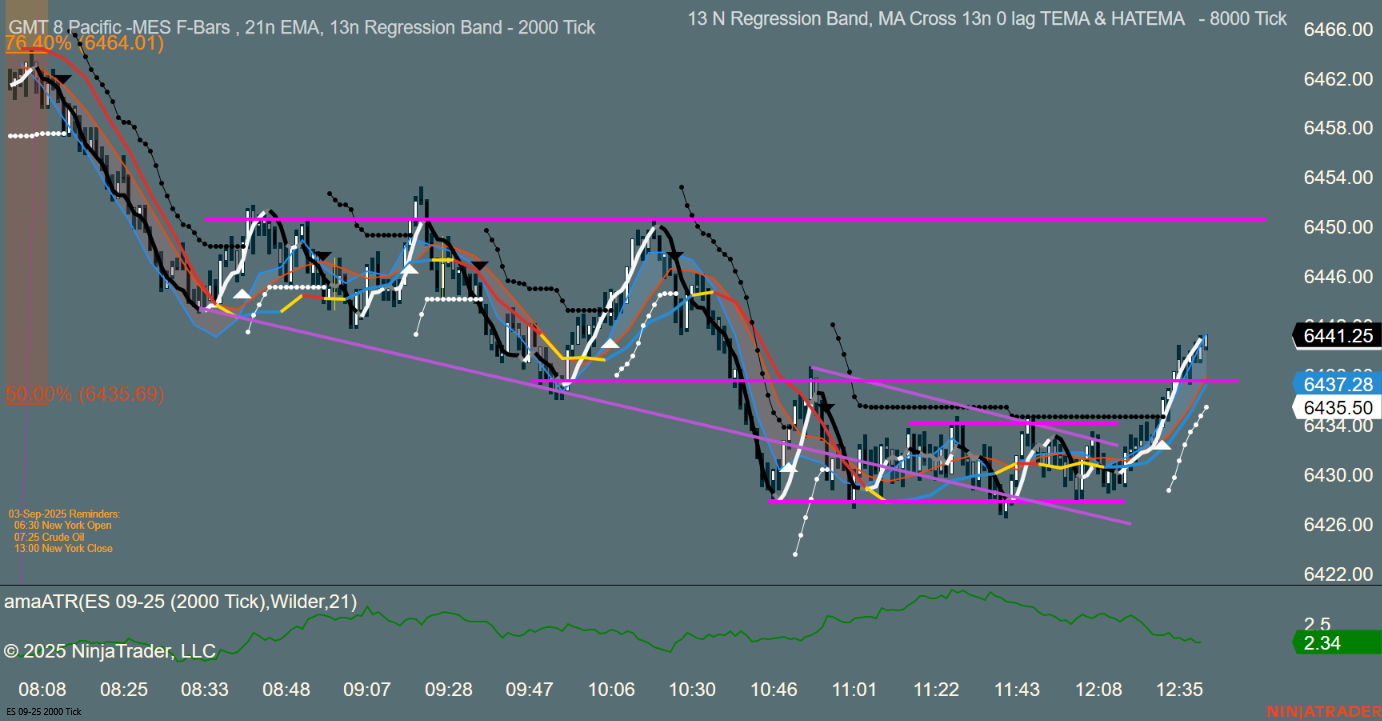The image size is (1382, 721).
Task: Click the 08:25 time axis label
Action: (x=124, y=690)
